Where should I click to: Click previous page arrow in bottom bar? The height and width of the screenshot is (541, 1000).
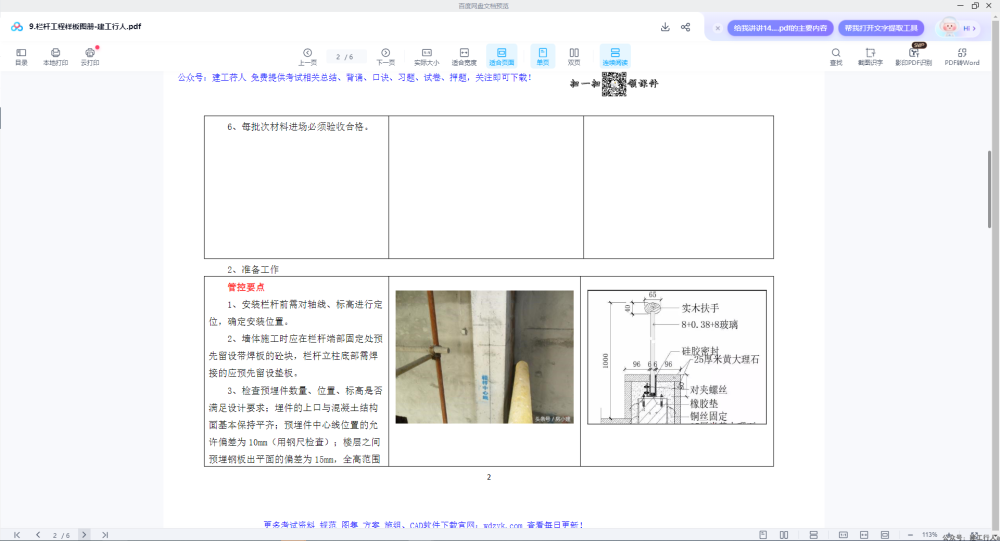tap(38, 535)
